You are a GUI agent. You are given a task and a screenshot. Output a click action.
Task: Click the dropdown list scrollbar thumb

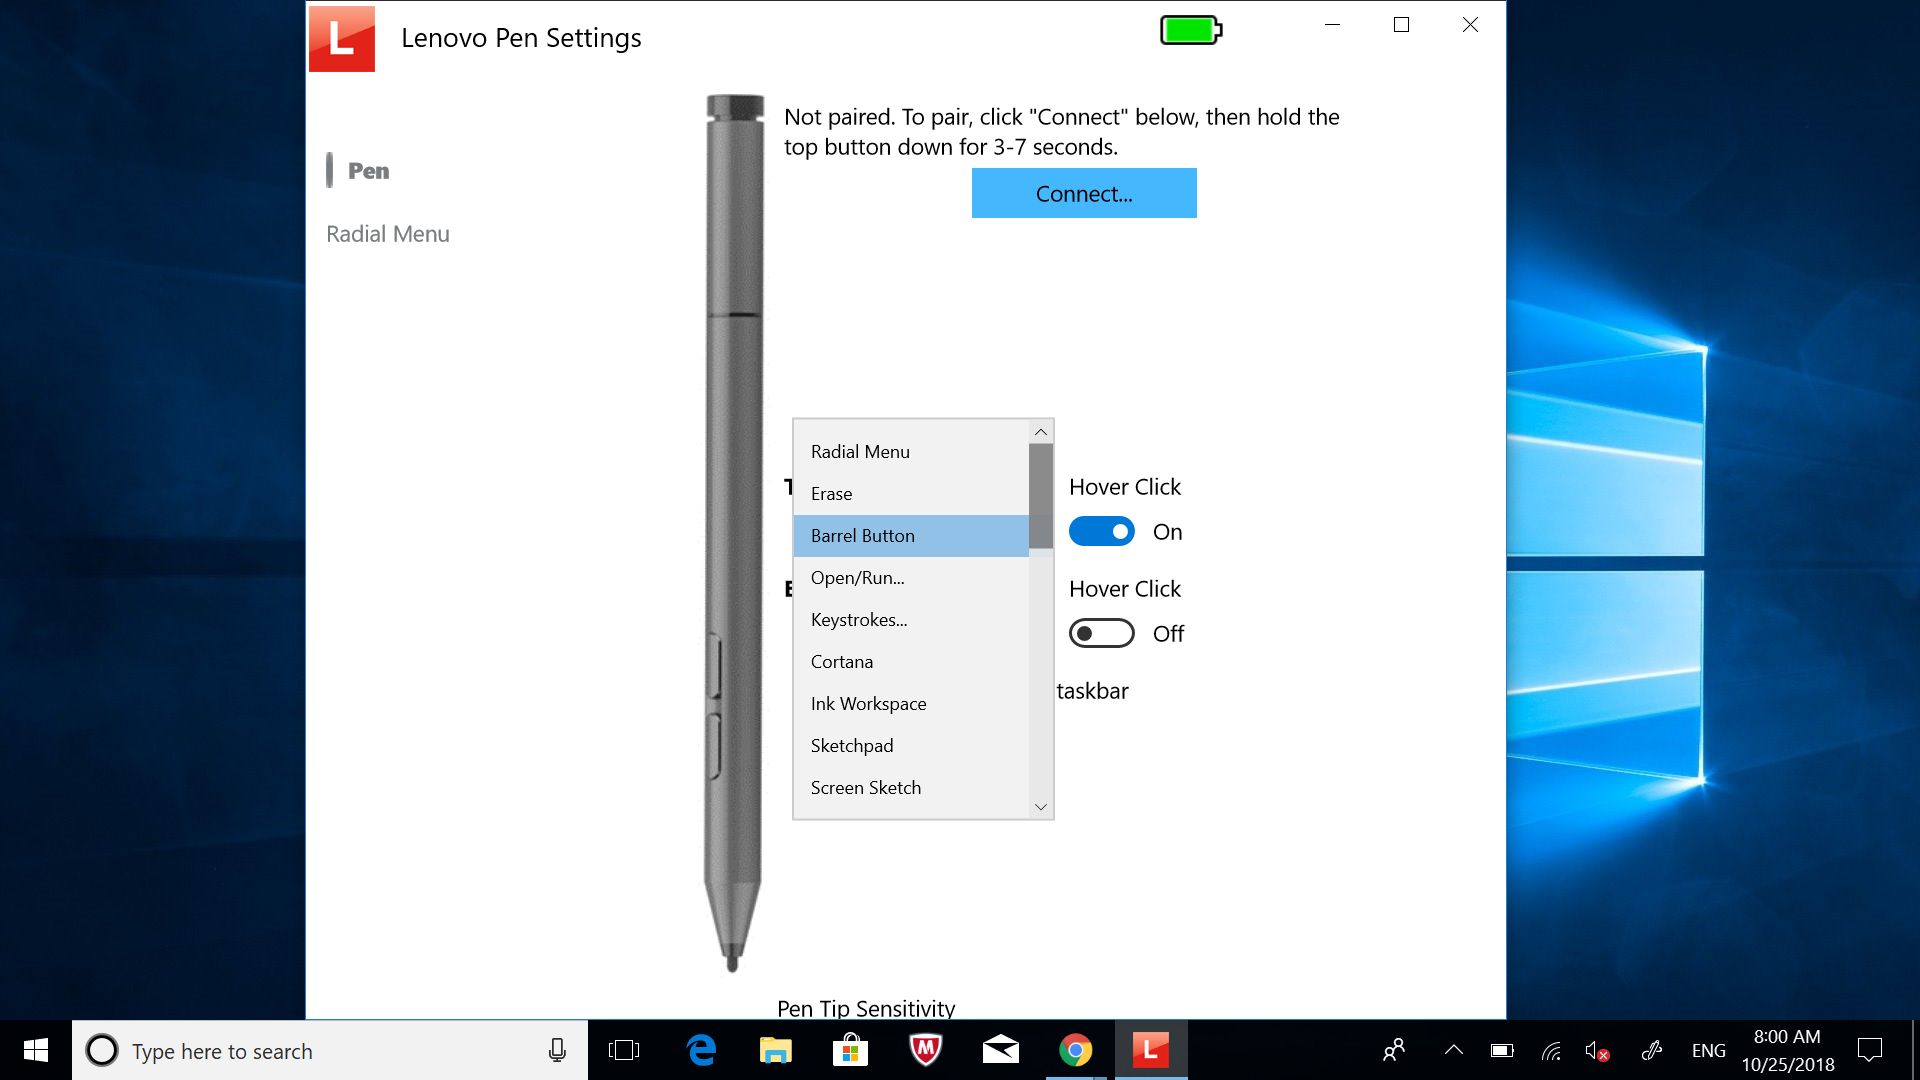point(1041,496)
